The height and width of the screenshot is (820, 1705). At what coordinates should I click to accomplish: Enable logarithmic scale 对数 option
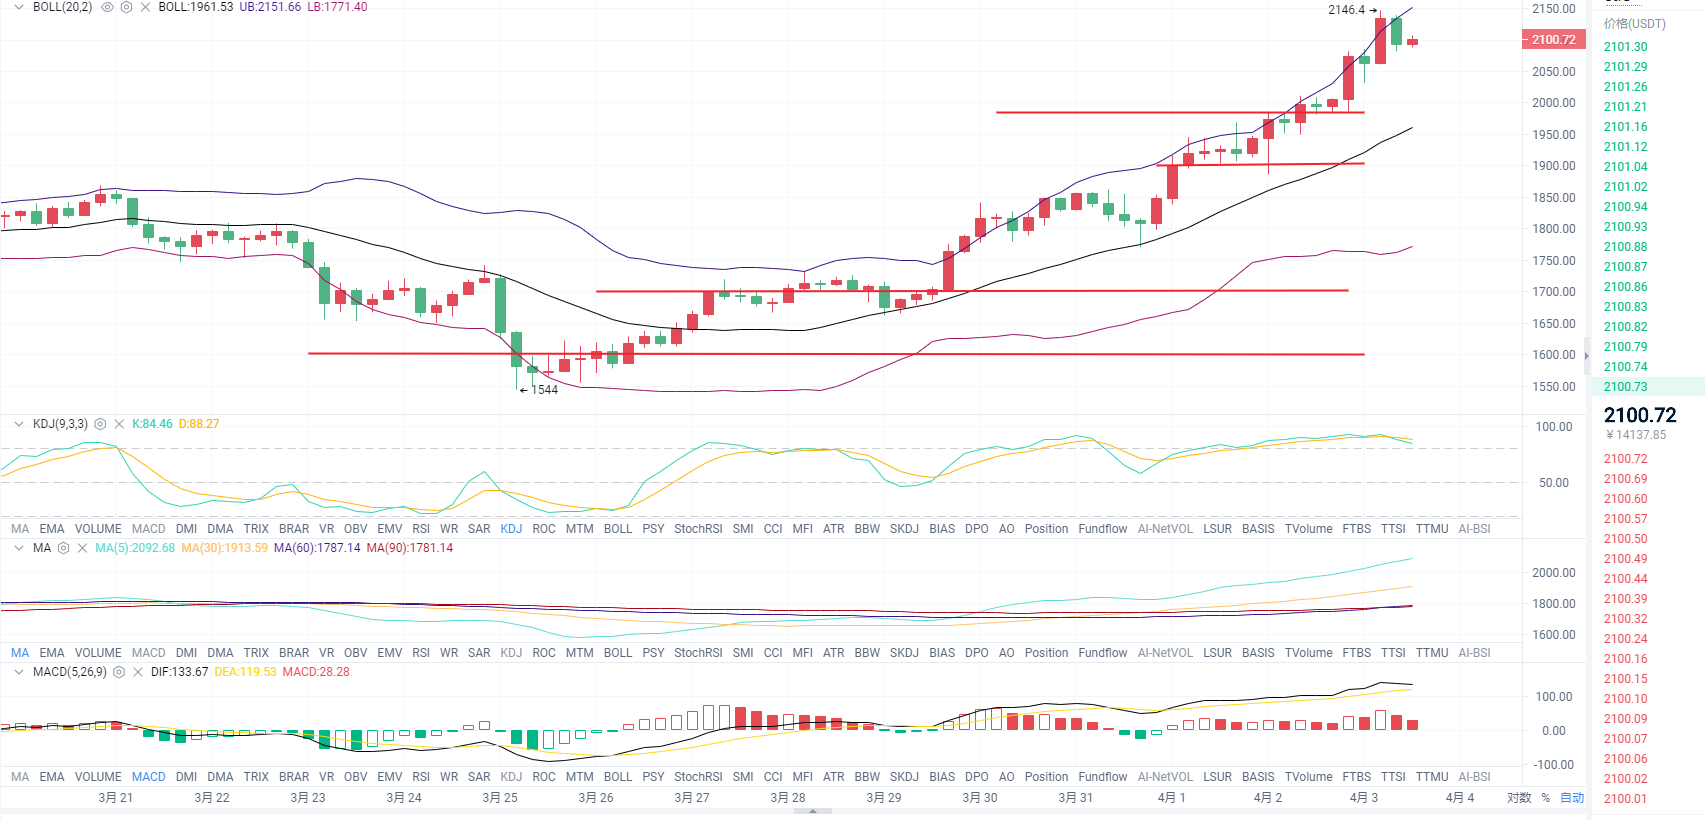1519,798
